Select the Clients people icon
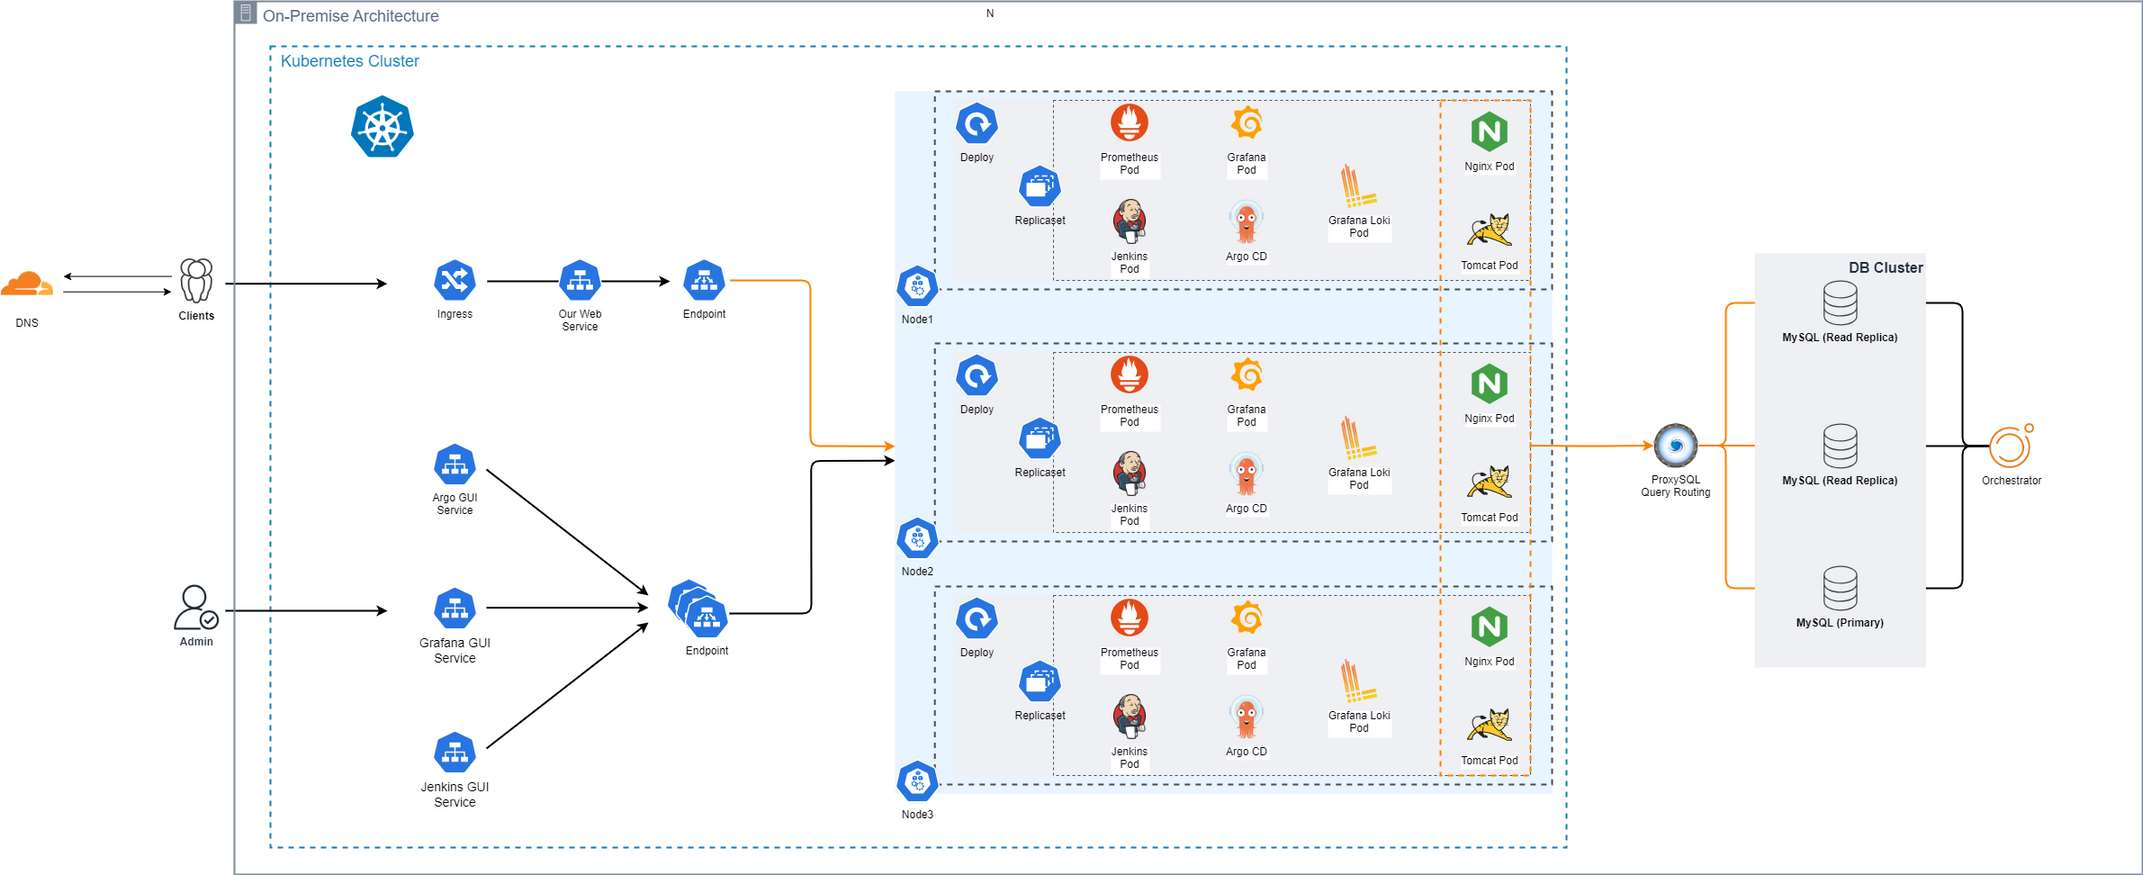This screenshot has height=875, width=2143. click(196, 280)
